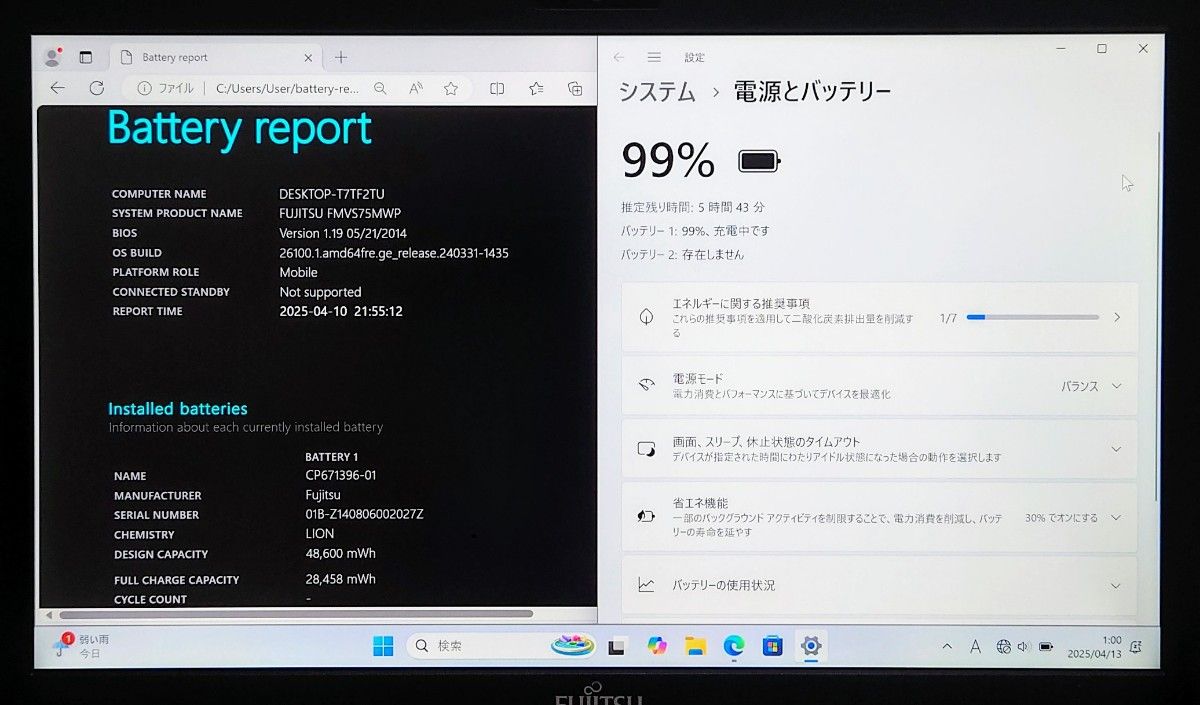
Task: Open エネルギーに関する推奨事項 card
Action: click(879, 317)
